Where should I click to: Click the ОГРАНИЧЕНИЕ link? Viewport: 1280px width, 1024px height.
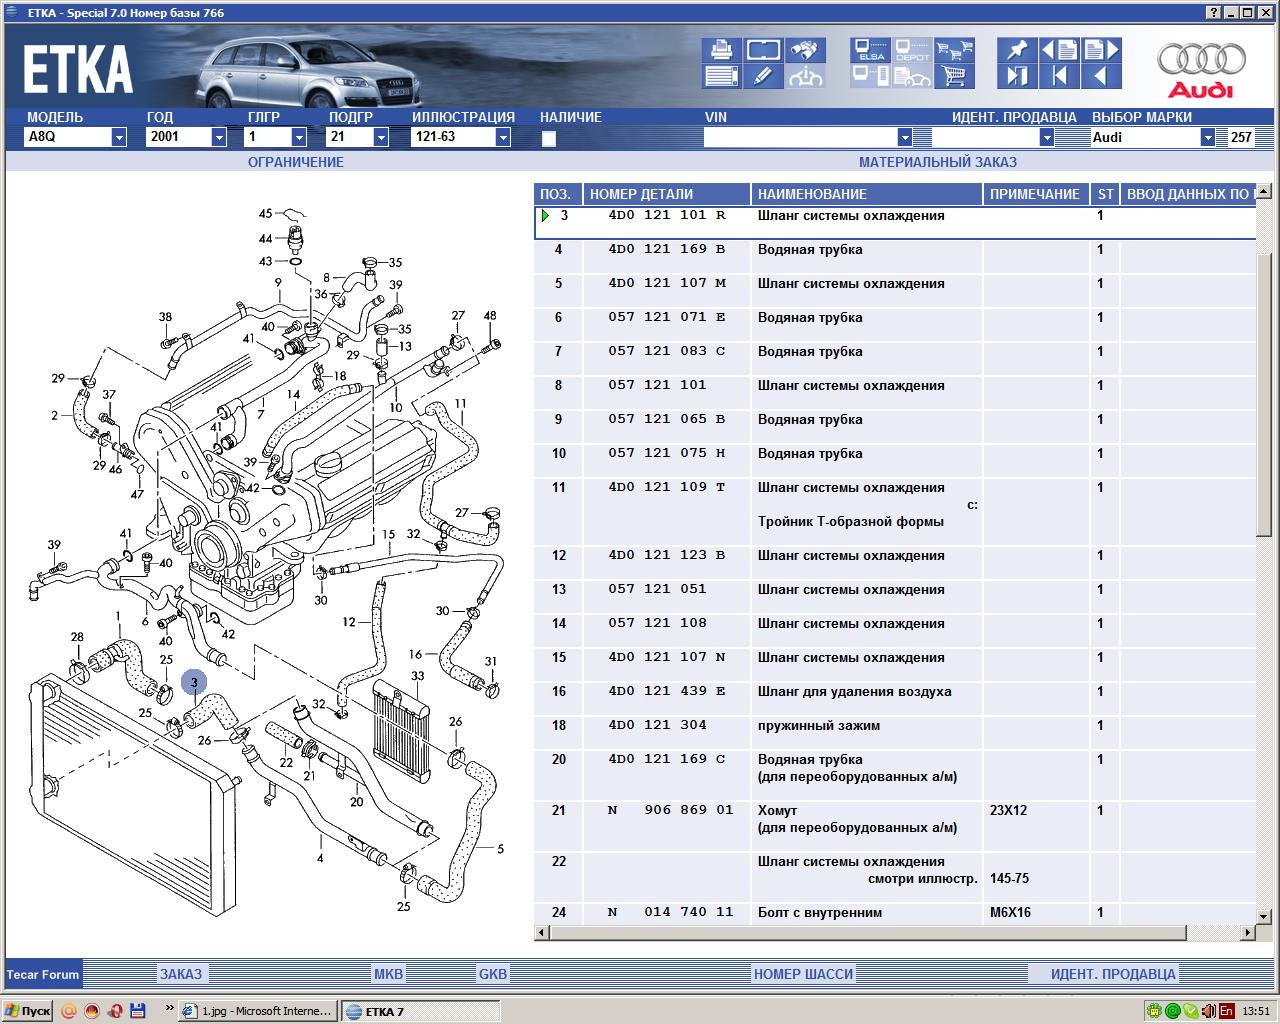(295, 162)
